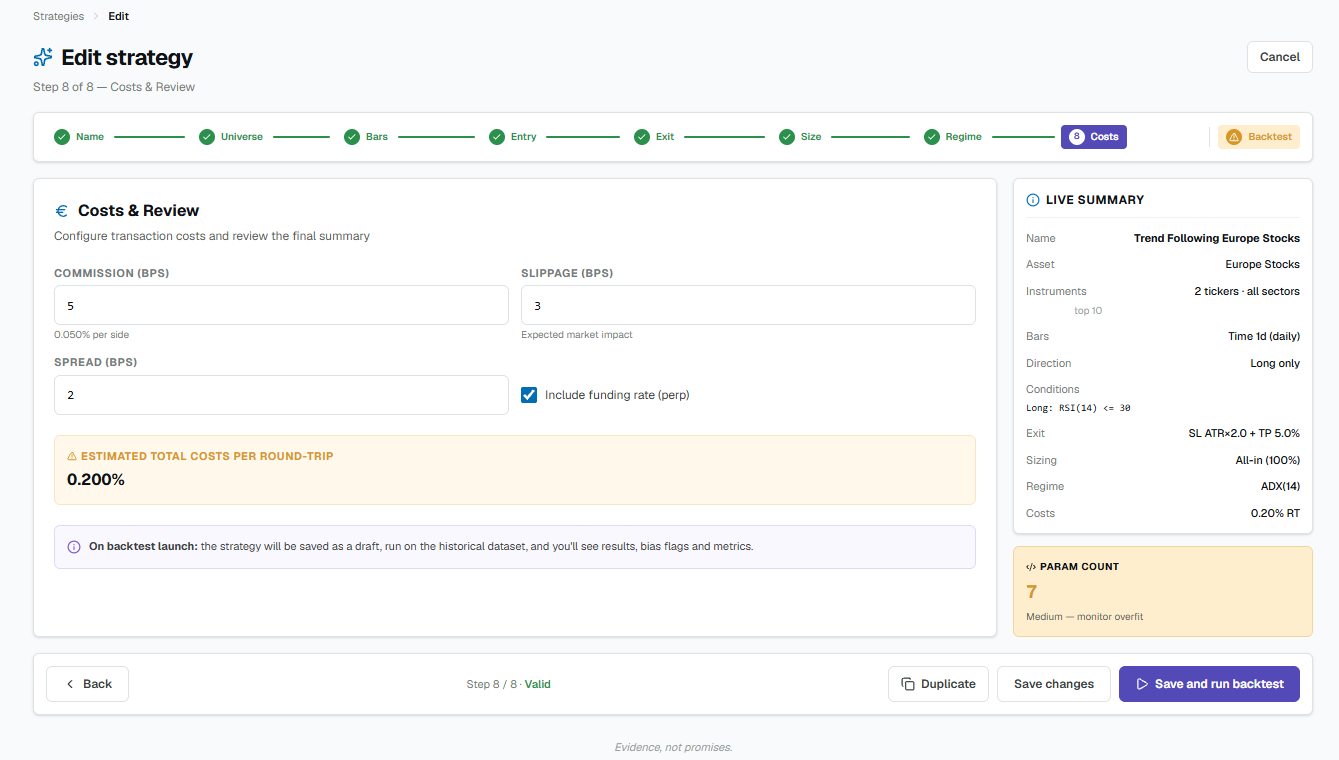The width and height of the screenshot is (1339, 760).
Task: Focus the Spread (bps) input field
Action: tap(281, 395)
